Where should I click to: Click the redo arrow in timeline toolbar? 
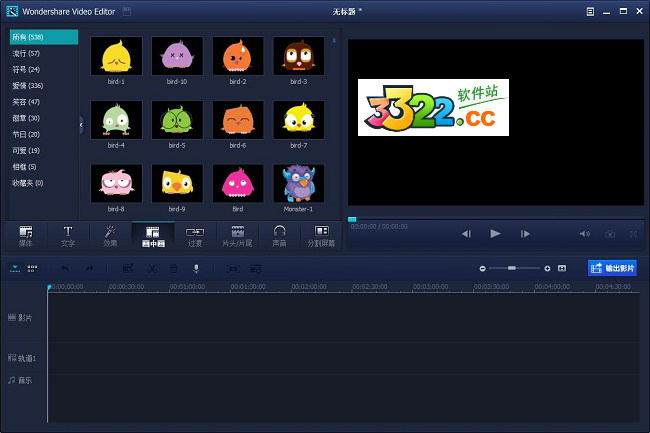tap(90, 269)
